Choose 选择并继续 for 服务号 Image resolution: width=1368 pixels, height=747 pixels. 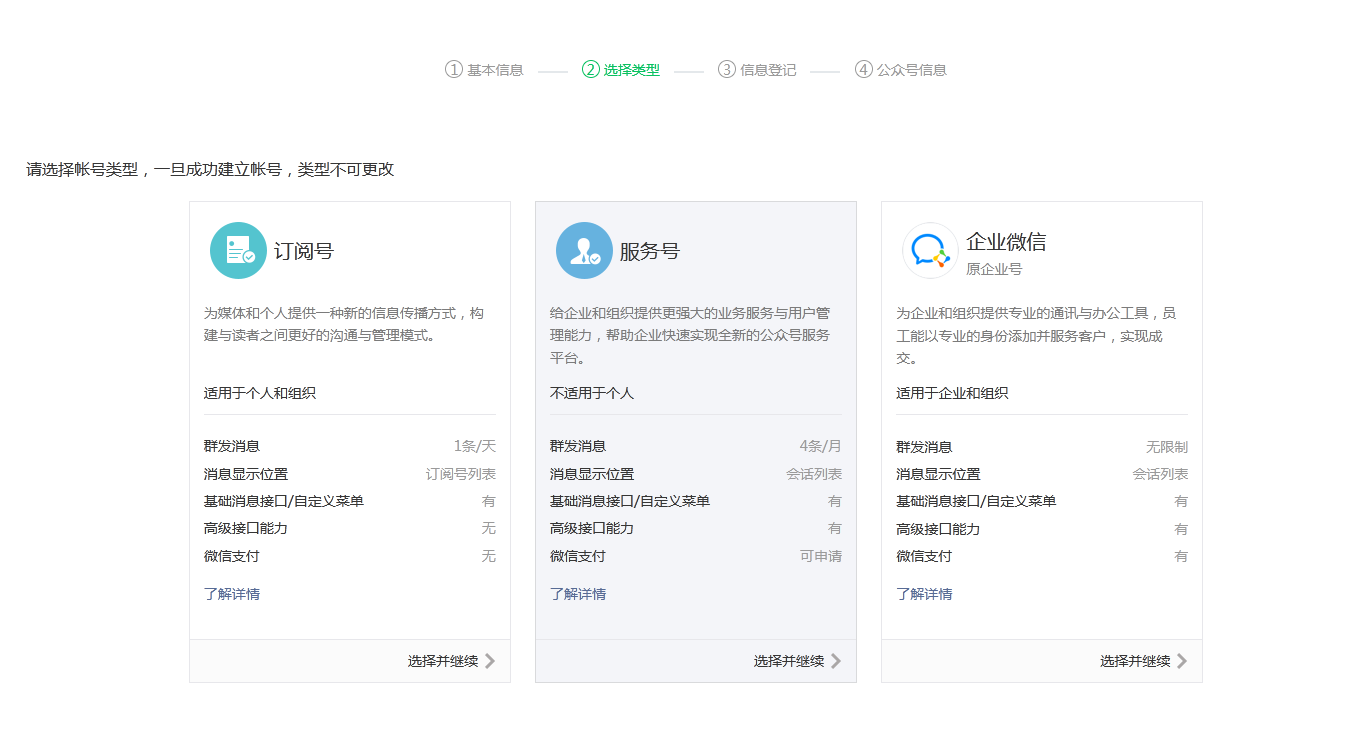(789, 661)
